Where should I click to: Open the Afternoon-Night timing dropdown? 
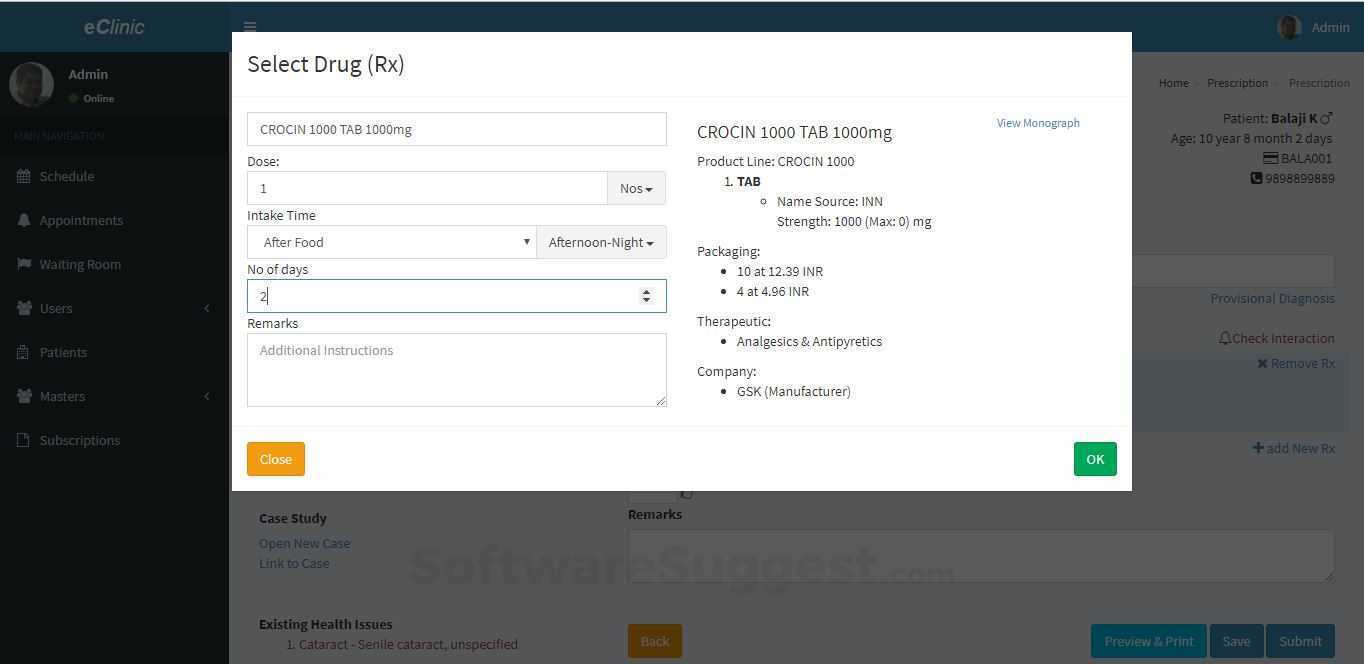(600, 242)
